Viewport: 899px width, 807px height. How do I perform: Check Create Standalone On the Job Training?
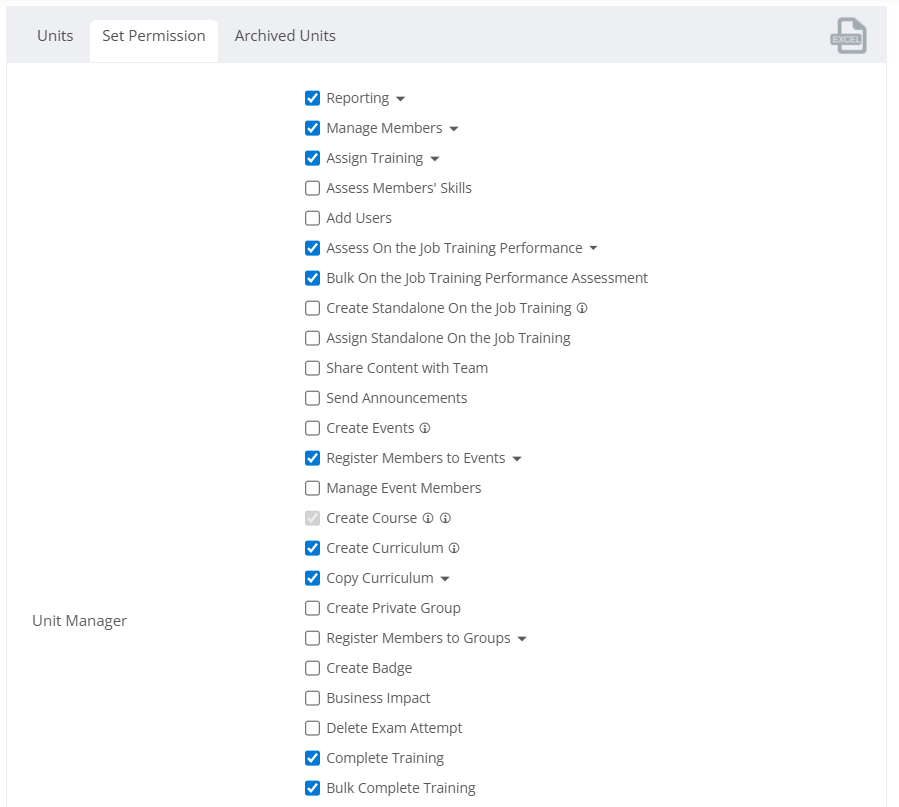(x=312, y=308)
